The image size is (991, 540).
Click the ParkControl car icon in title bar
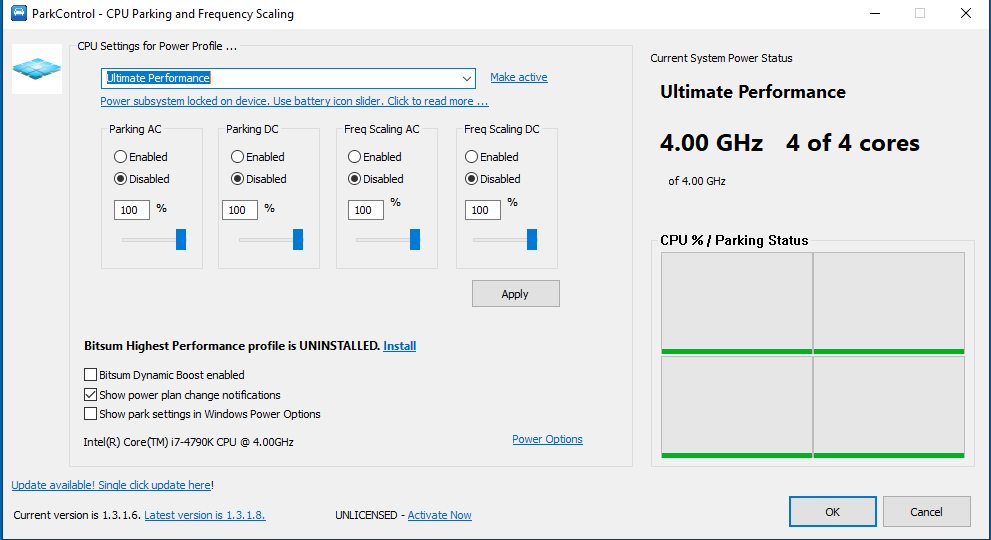tap(19, 13)
